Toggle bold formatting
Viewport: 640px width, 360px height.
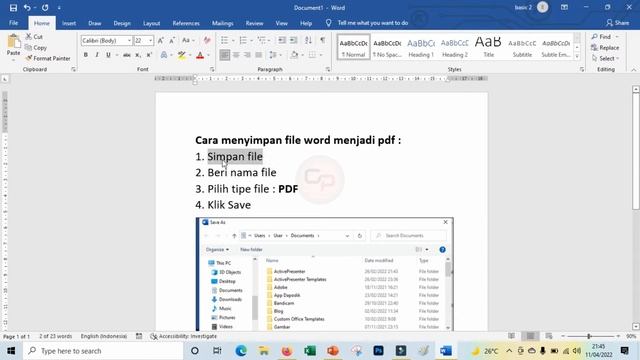click(86, 55)
